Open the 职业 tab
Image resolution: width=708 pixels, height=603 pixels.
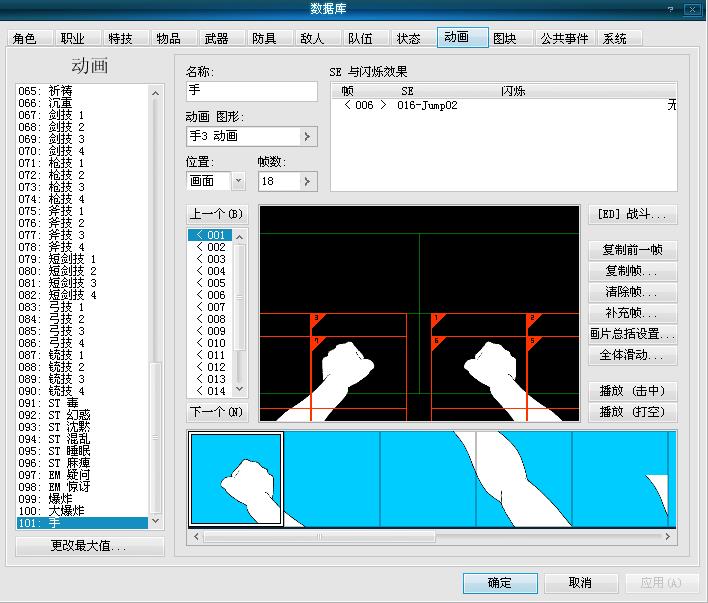pyautogui.click(x=78, y=38)
